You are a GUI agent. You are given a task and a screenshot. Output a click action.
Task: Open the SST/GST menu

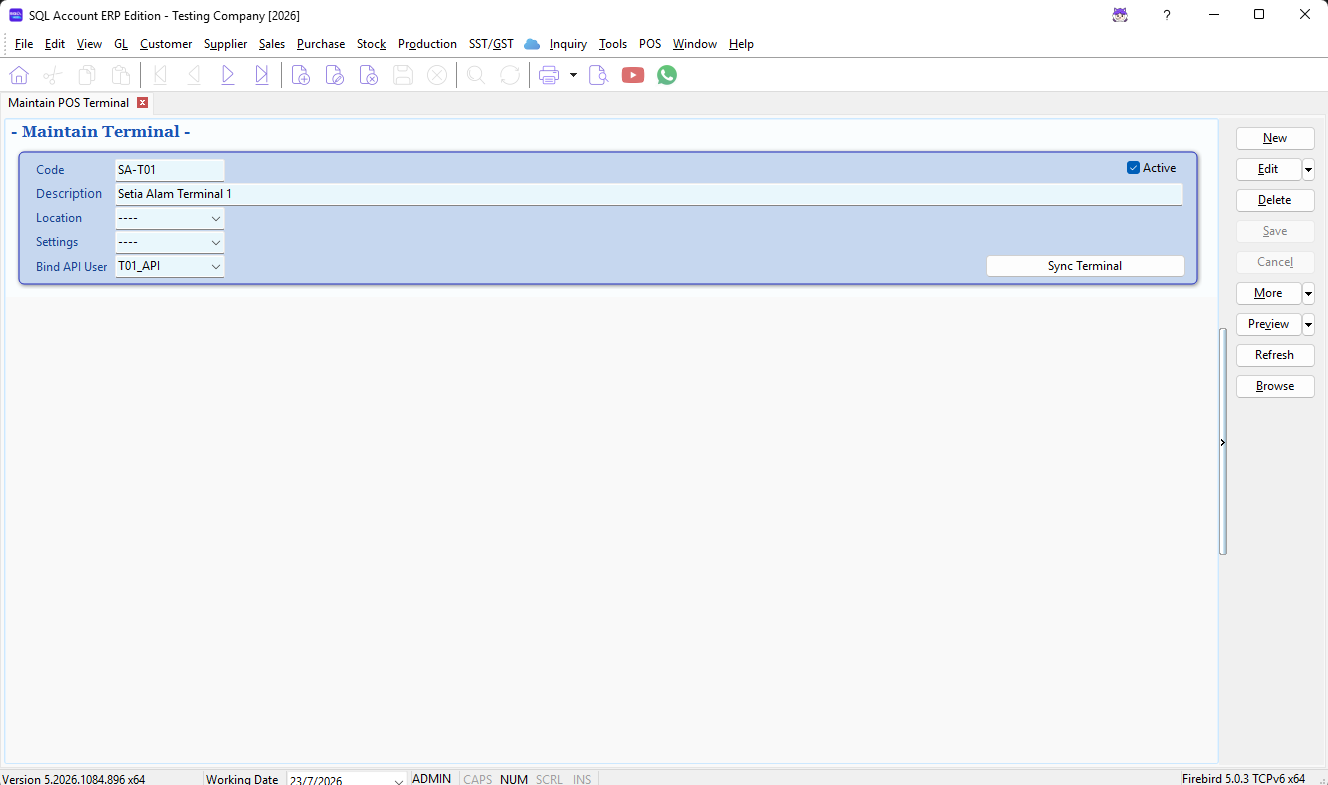491,44
